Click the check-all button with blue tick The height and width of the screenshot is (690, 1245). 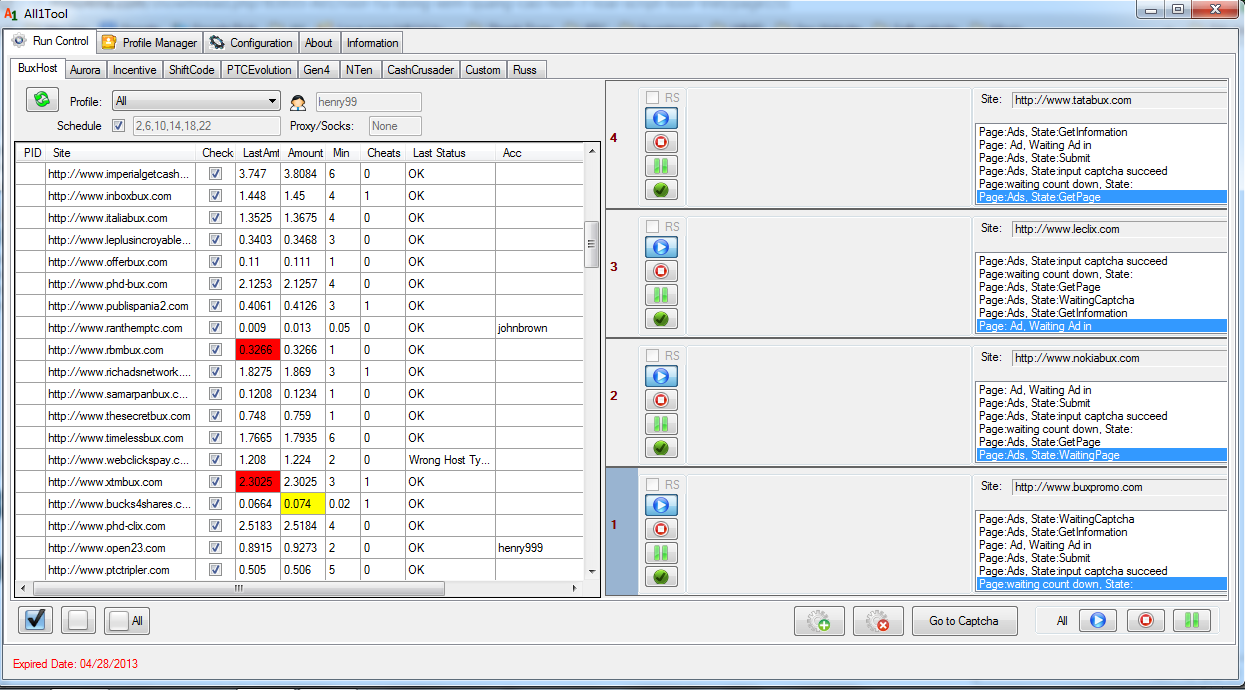tap(36, 620)
